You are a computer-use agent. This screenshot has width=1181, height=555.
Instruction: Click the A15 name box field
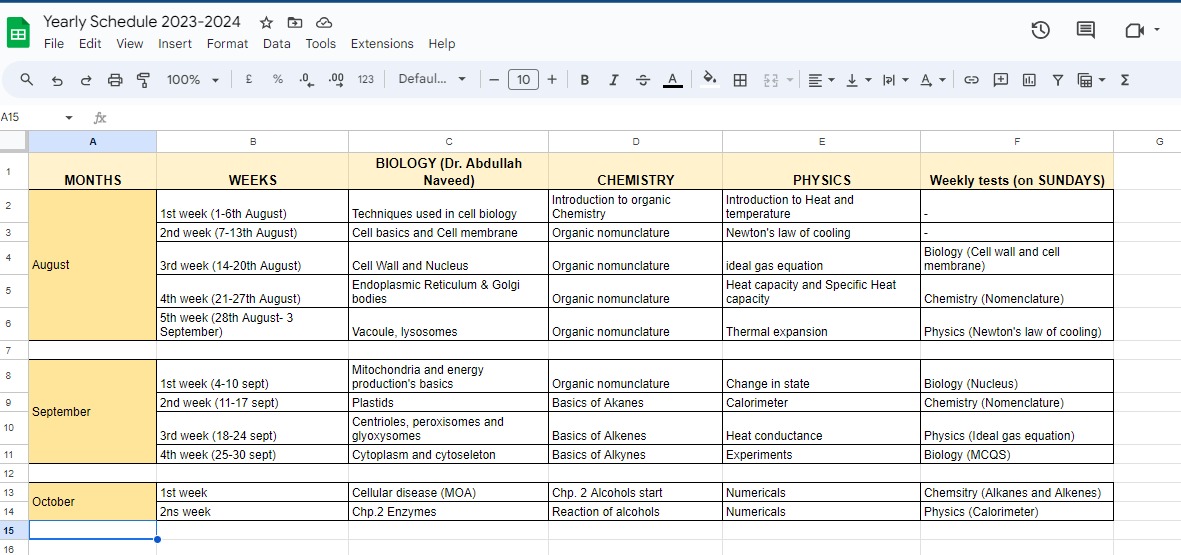tap(38, 117)
